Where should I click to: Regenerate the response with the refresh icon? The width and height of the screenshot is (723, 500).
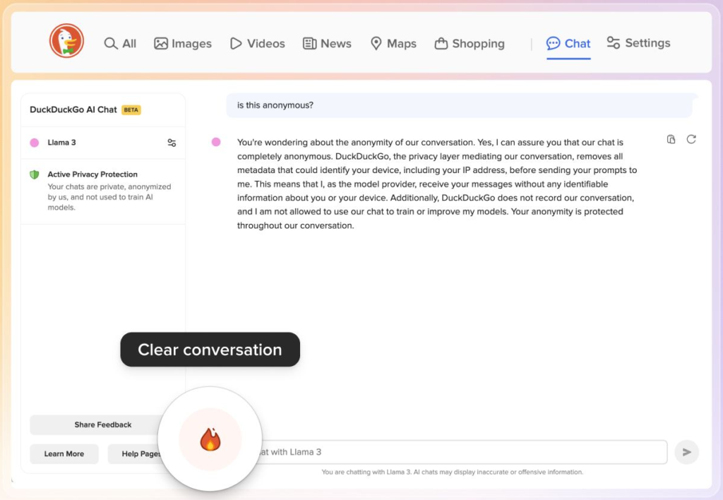691,140
